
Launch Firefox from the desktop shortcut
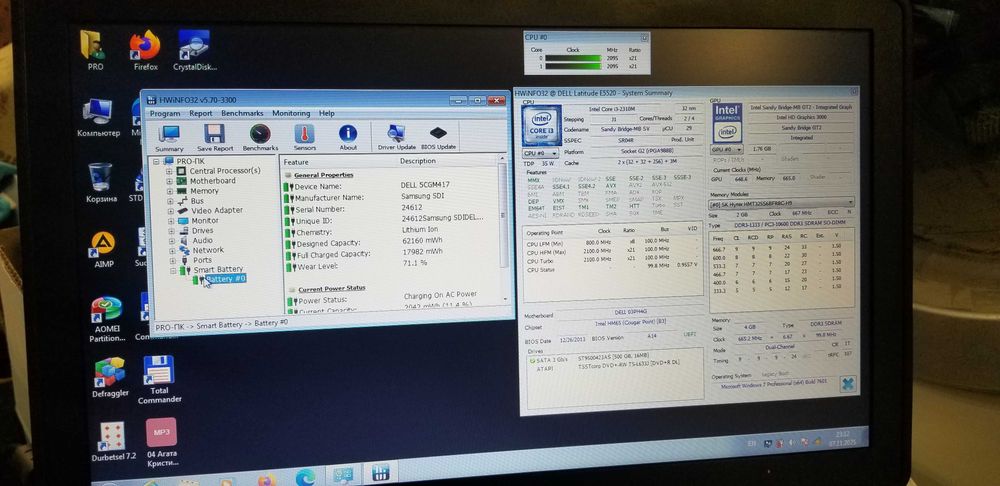tap(145, 50)
